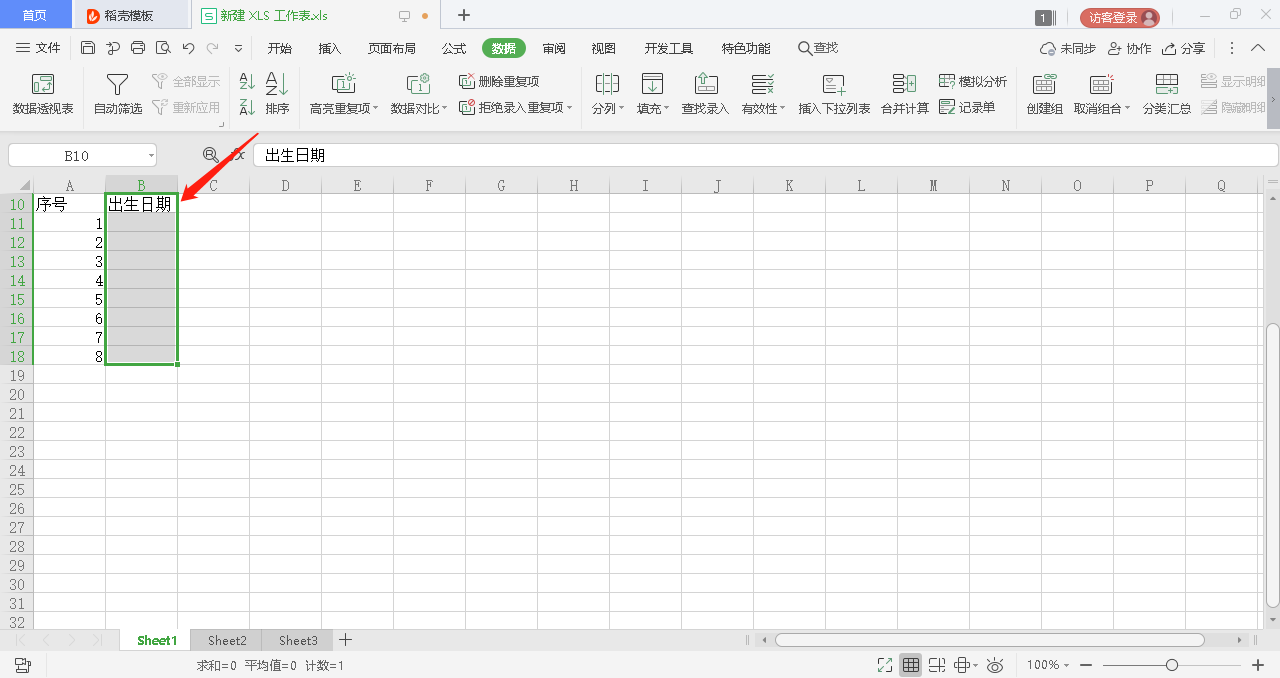1280x678 pixels.
Task: Toggle full screen view in status bar
Action: (x=884, y=665)
